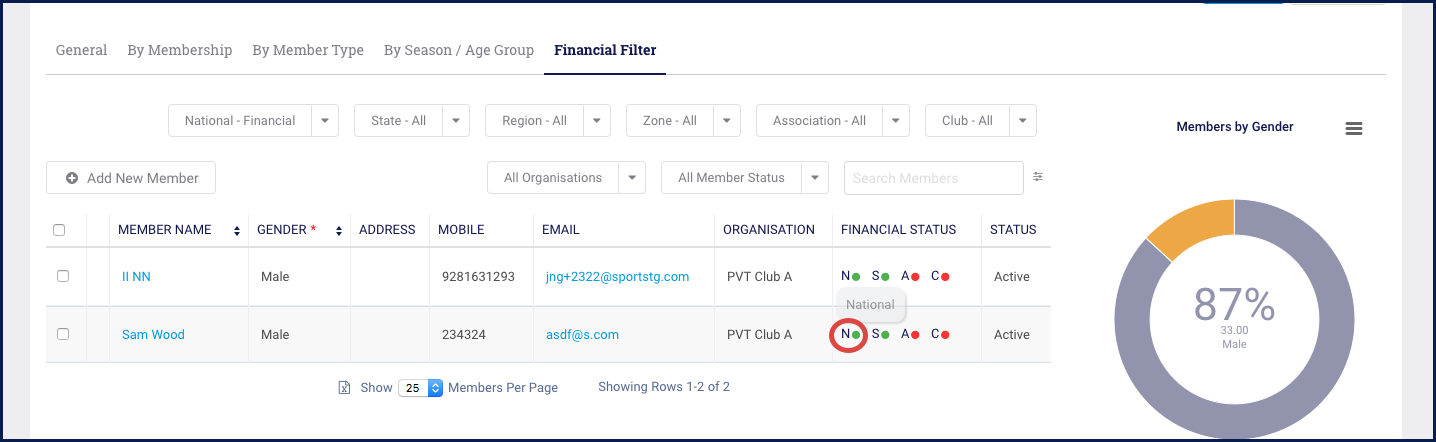Click II NN's red Association status dot
The image size is (1436, 442).
click(915, 277)
